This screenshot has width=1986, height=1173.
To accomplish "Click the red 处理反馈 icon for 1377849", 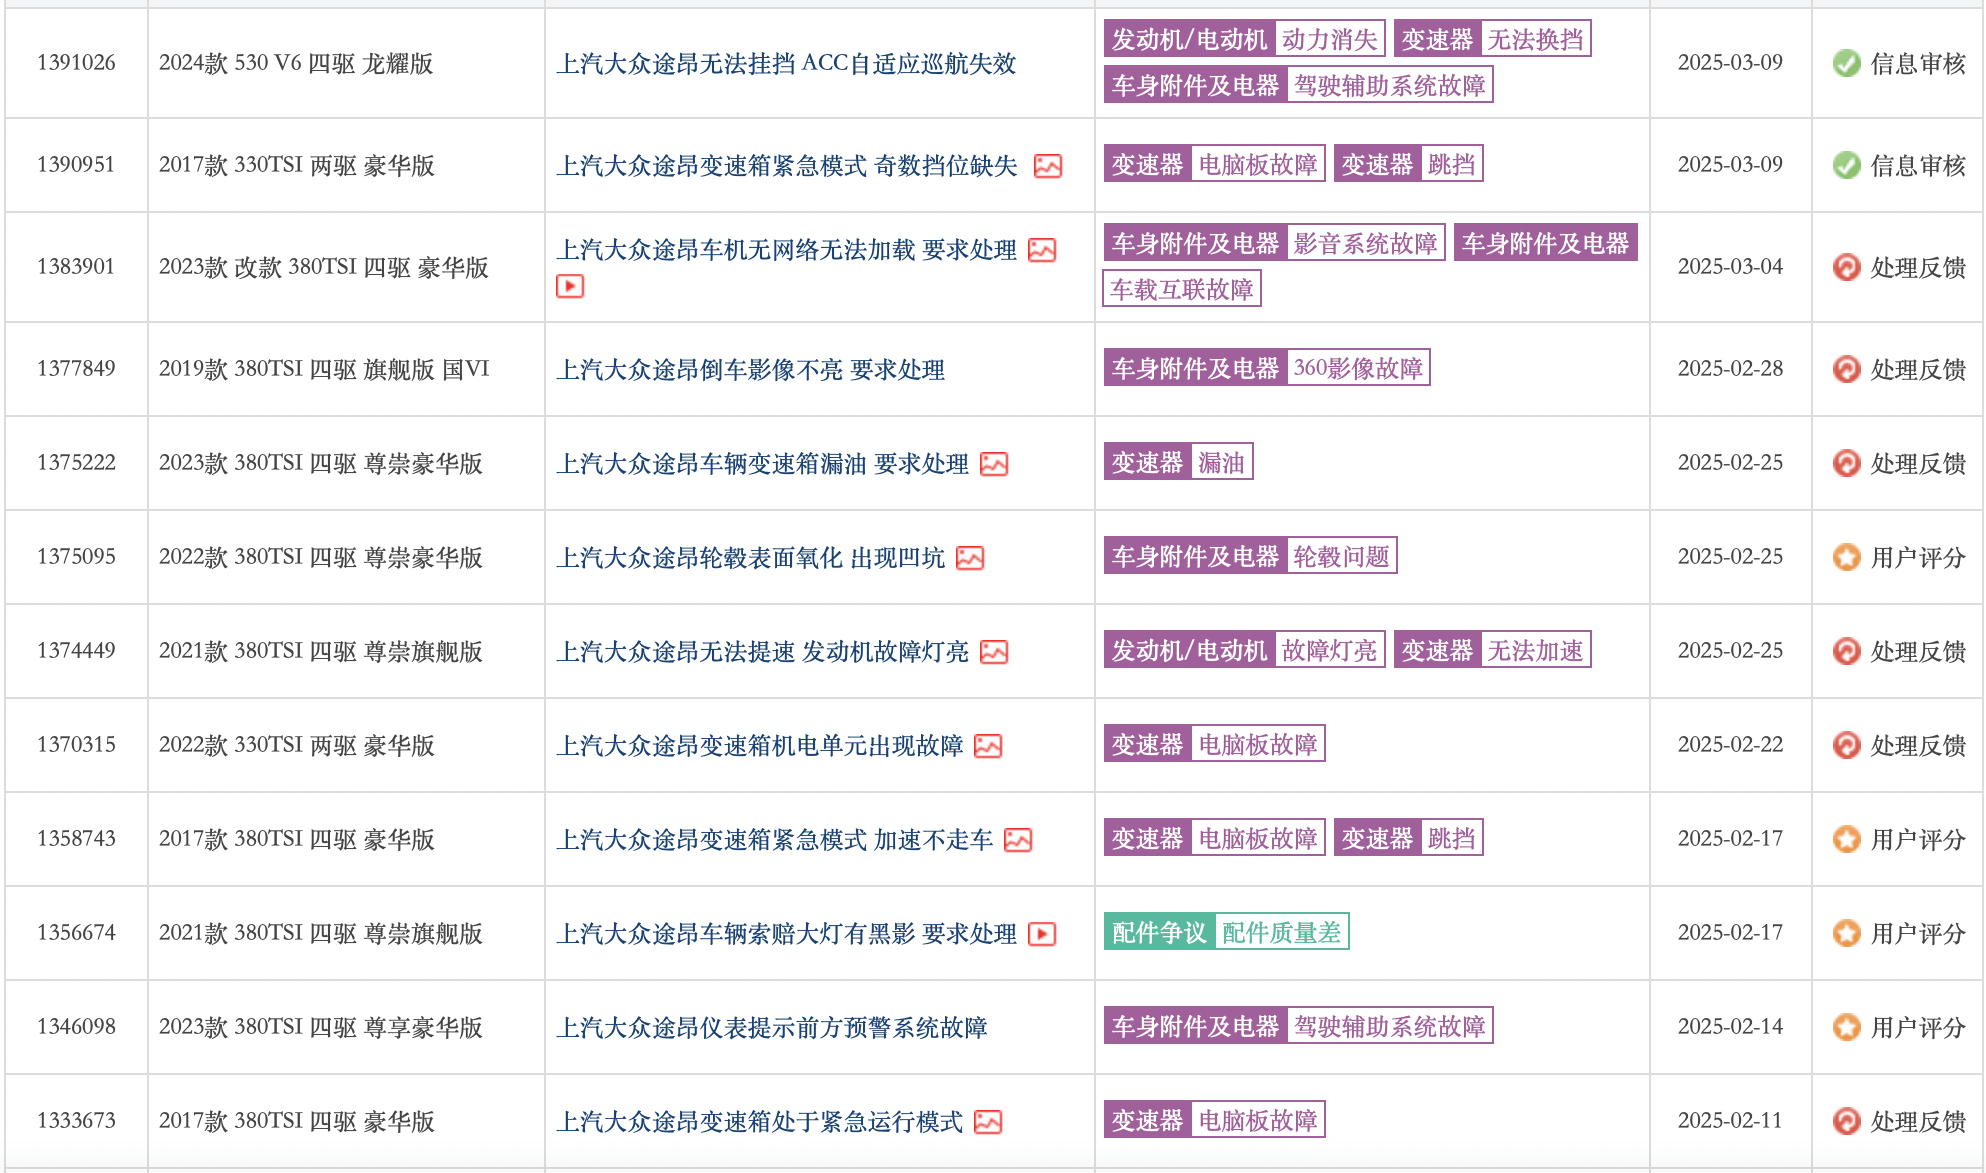I will coord(1846,369).
